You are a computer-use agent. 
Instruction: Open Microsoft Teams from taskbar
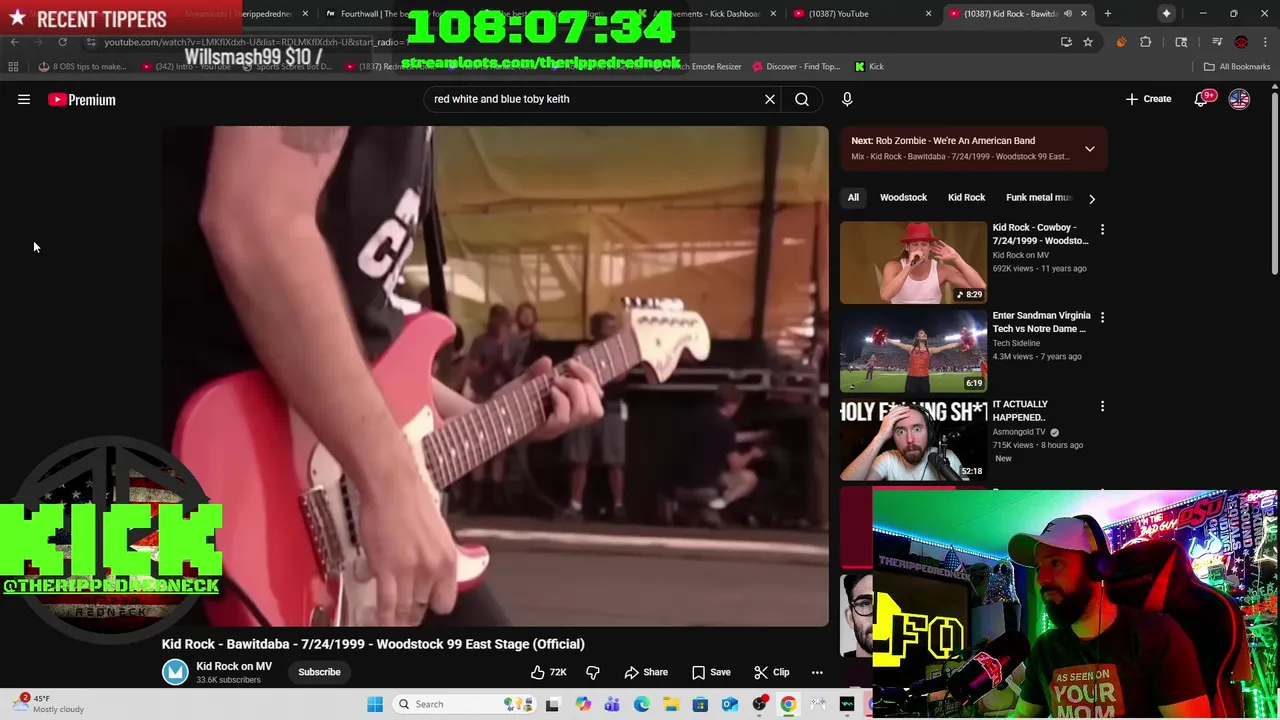[612, 704]
